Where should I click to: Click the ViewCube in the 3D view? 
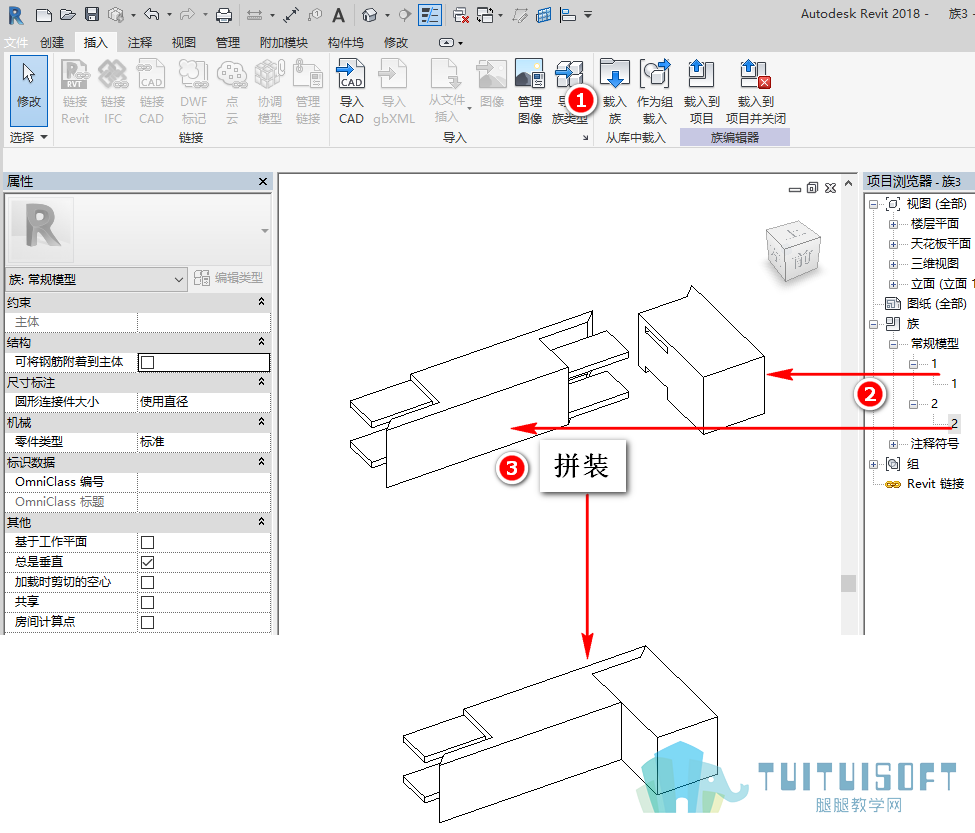click(793, 251)
